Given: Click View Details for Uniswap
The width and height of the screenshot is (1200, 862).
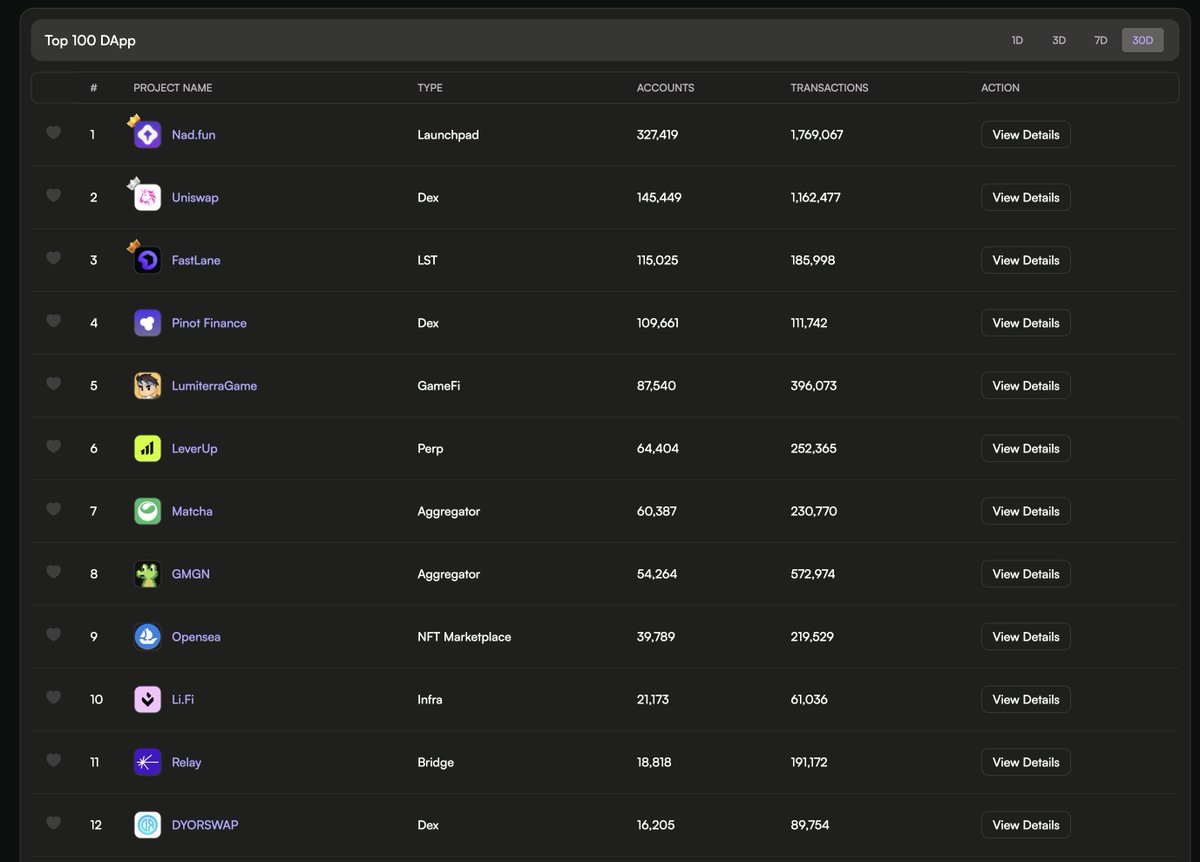Looking at the screenshot, I should 1025,197.
